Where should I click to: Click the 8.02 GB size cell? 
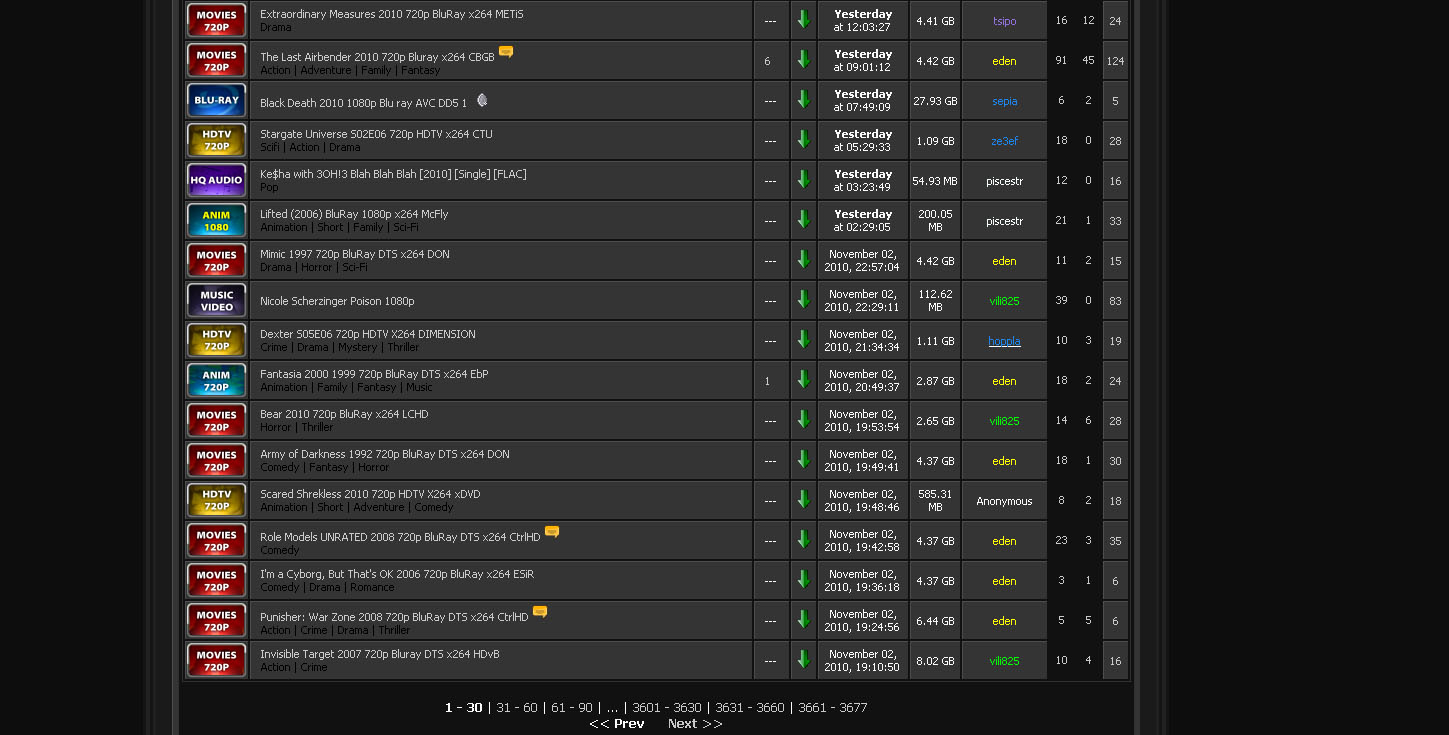click(935, 661)
